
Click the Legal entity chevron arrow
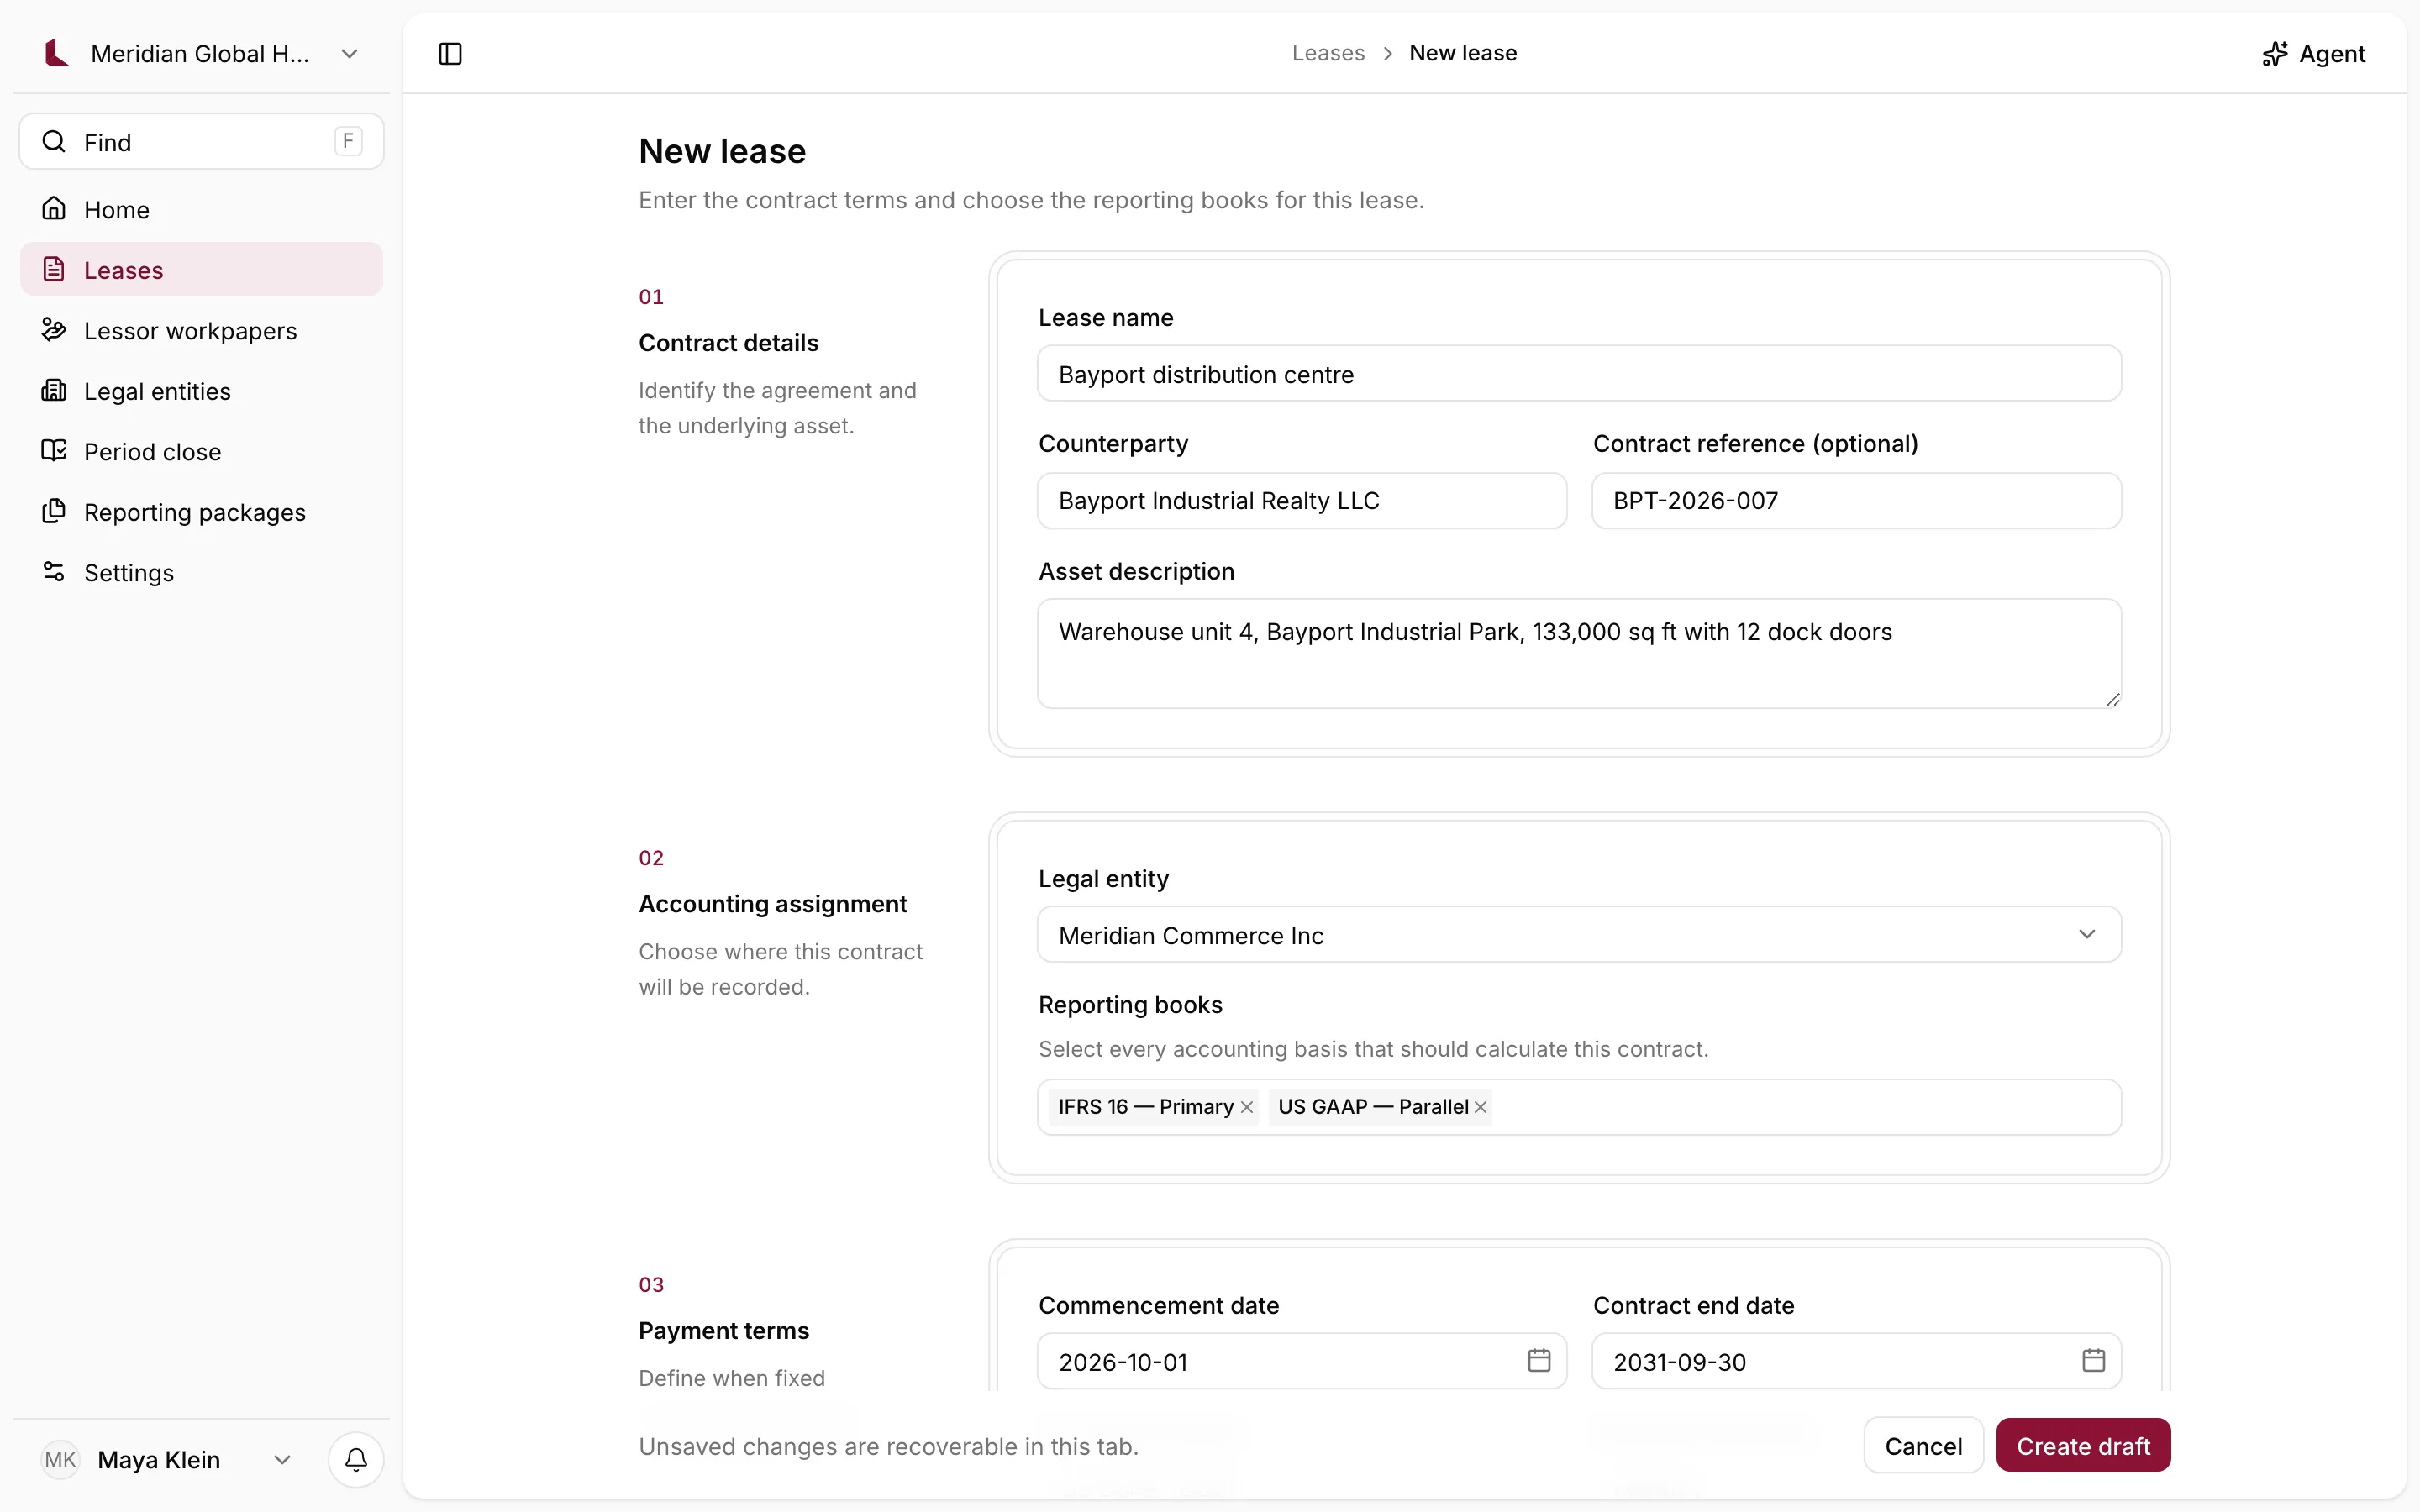tap(2086, 934)
